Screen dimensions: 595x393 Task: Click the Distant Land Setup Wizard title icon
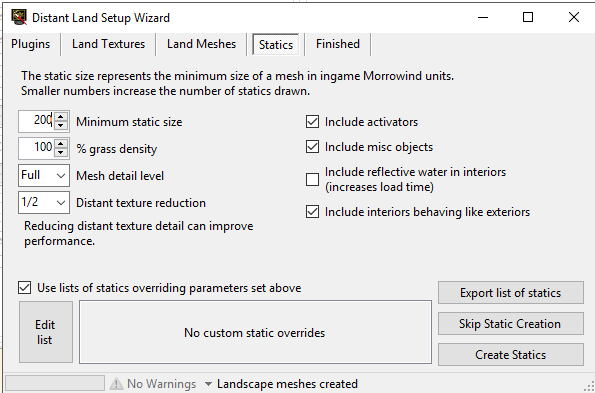coord(19,17)
